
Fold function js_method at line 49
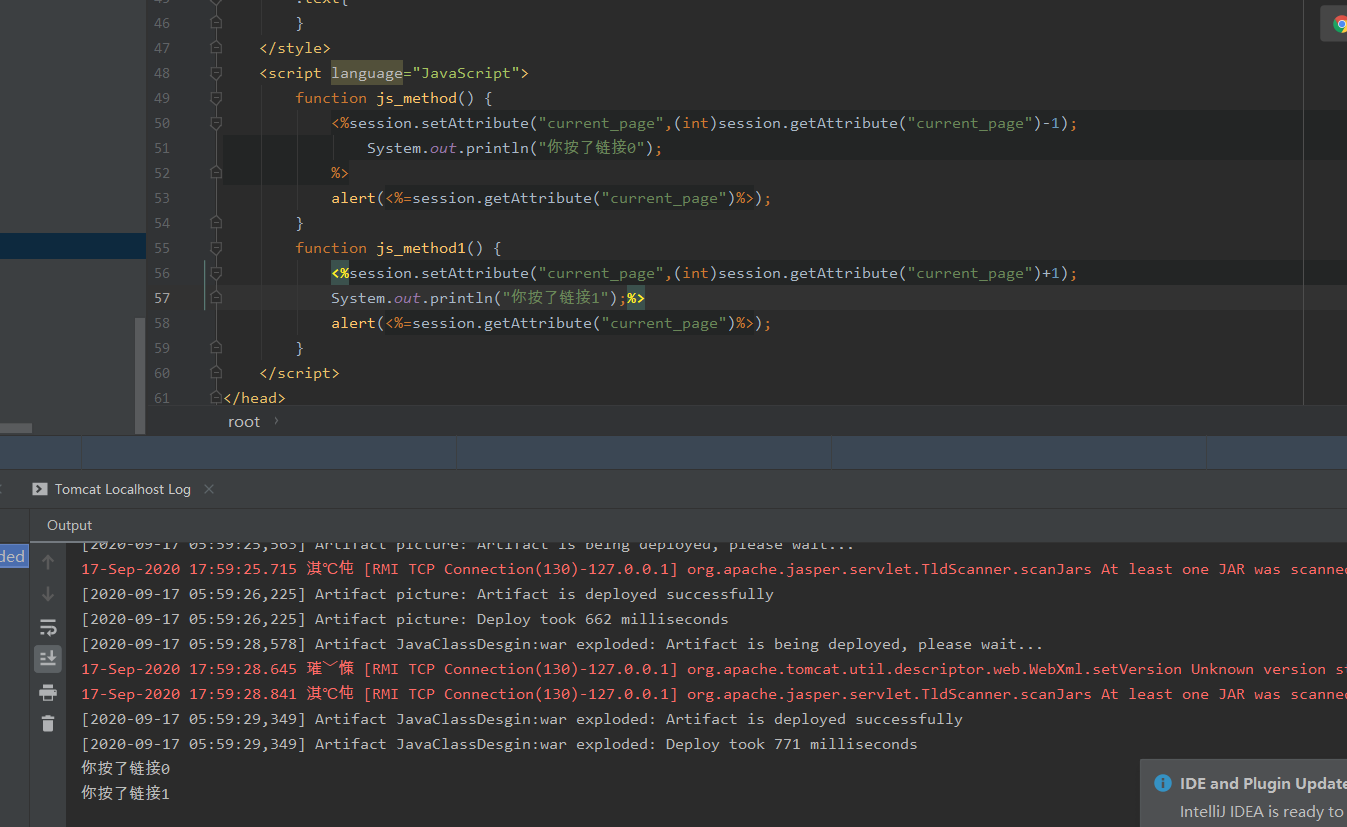[216, 98]
